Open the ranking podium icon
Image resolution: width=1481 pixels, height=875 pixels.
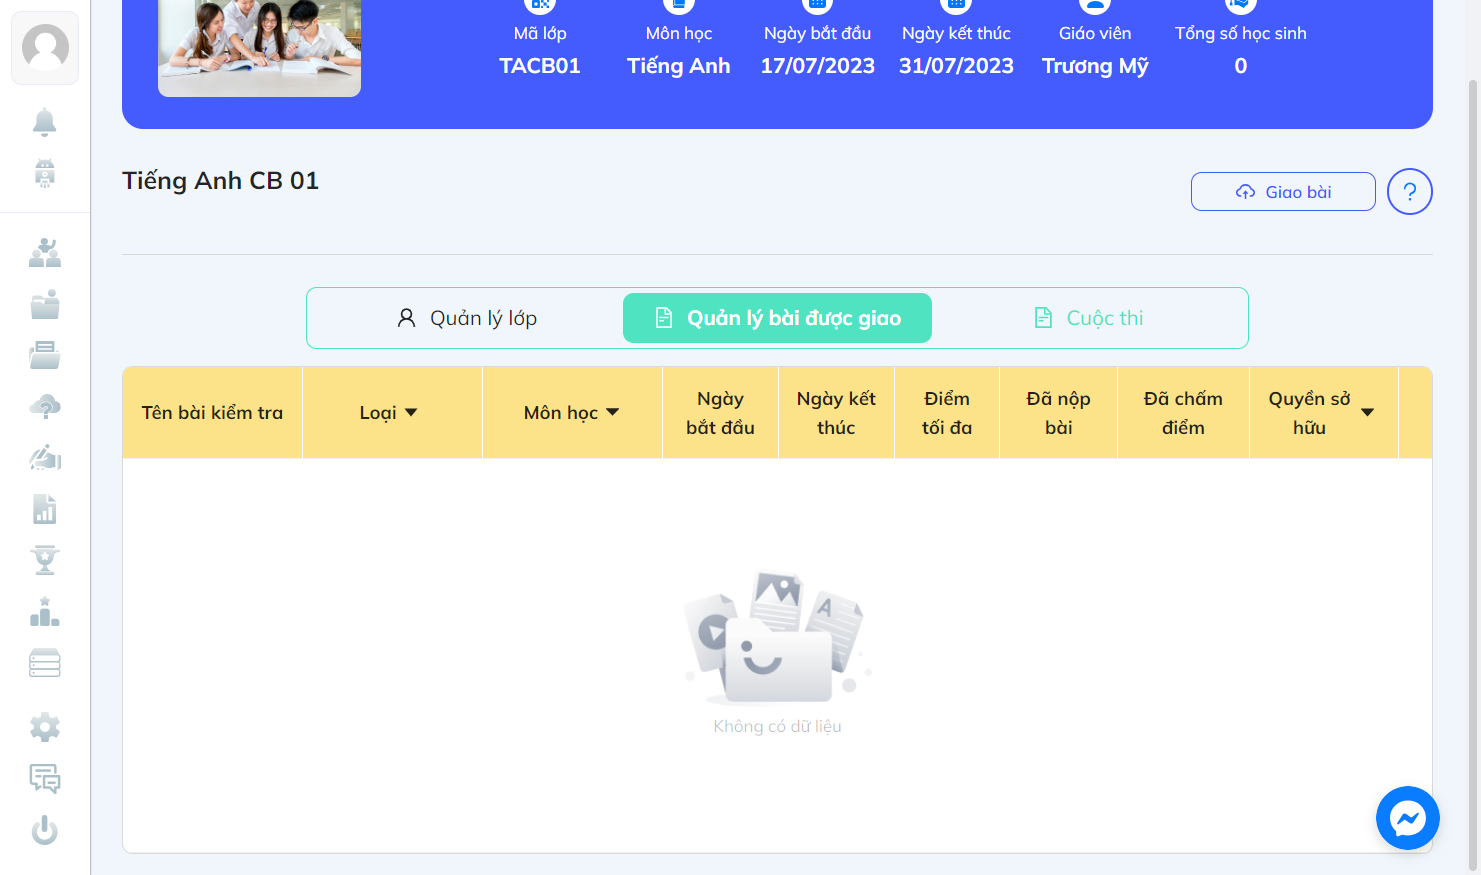pyautogui.click(x=45, y=612)
